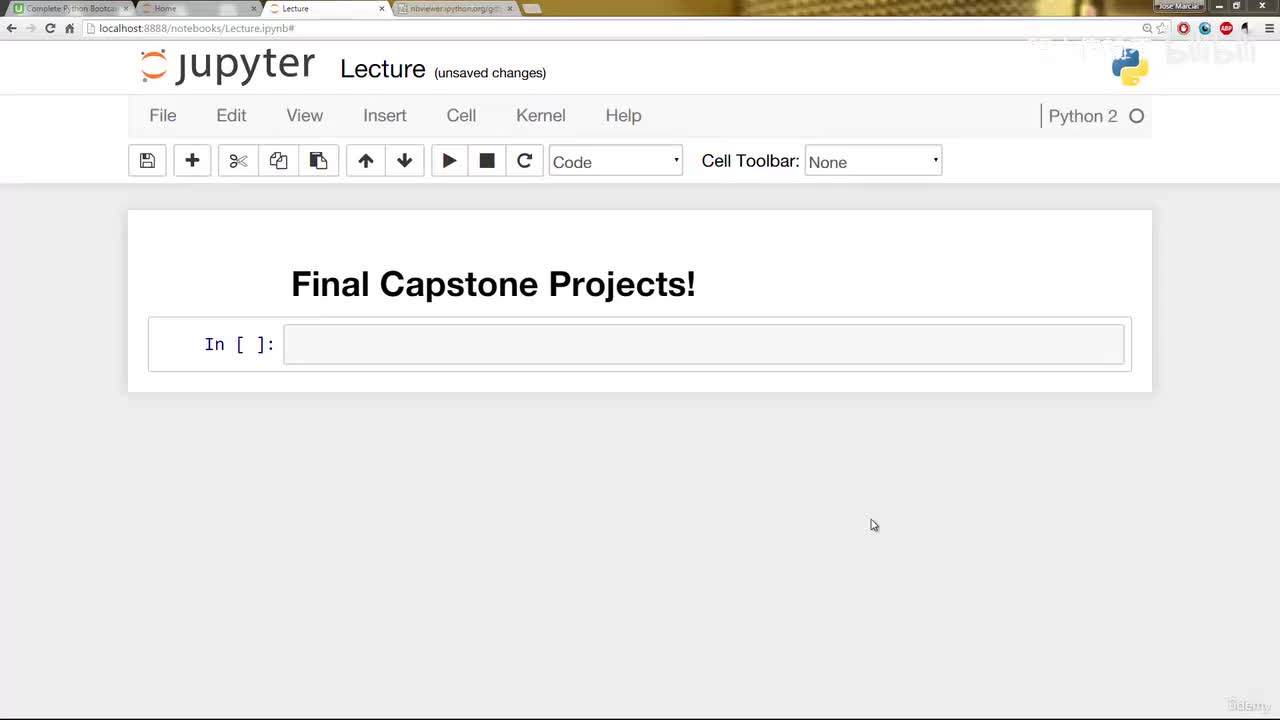
Task: Open the Cell menu
Action: point(461,115)
